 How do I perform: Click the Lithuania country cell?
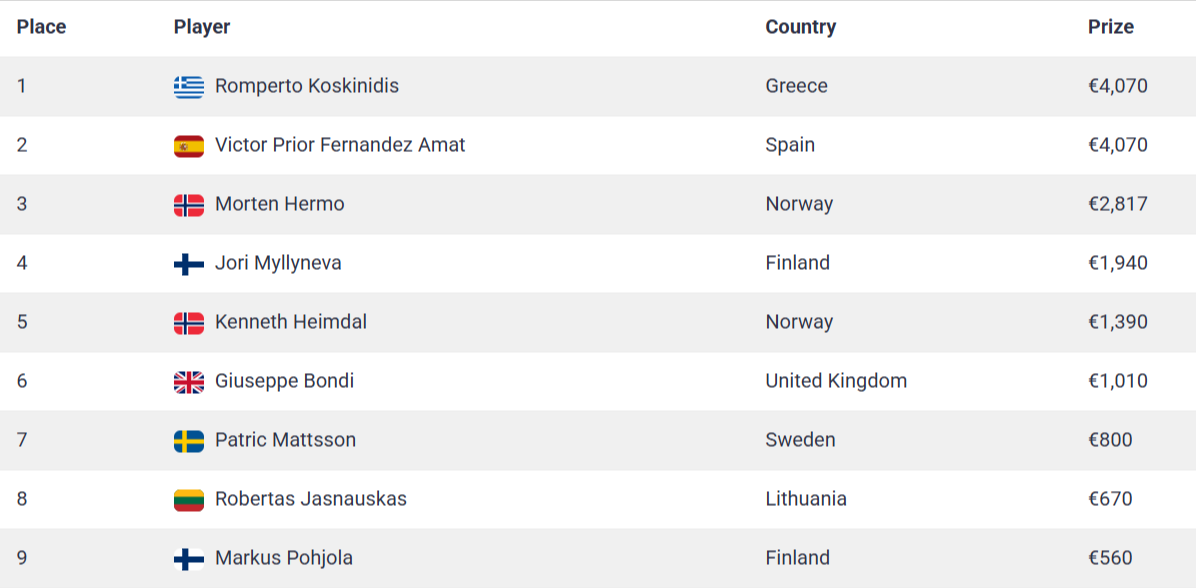(x=805, y=499)
